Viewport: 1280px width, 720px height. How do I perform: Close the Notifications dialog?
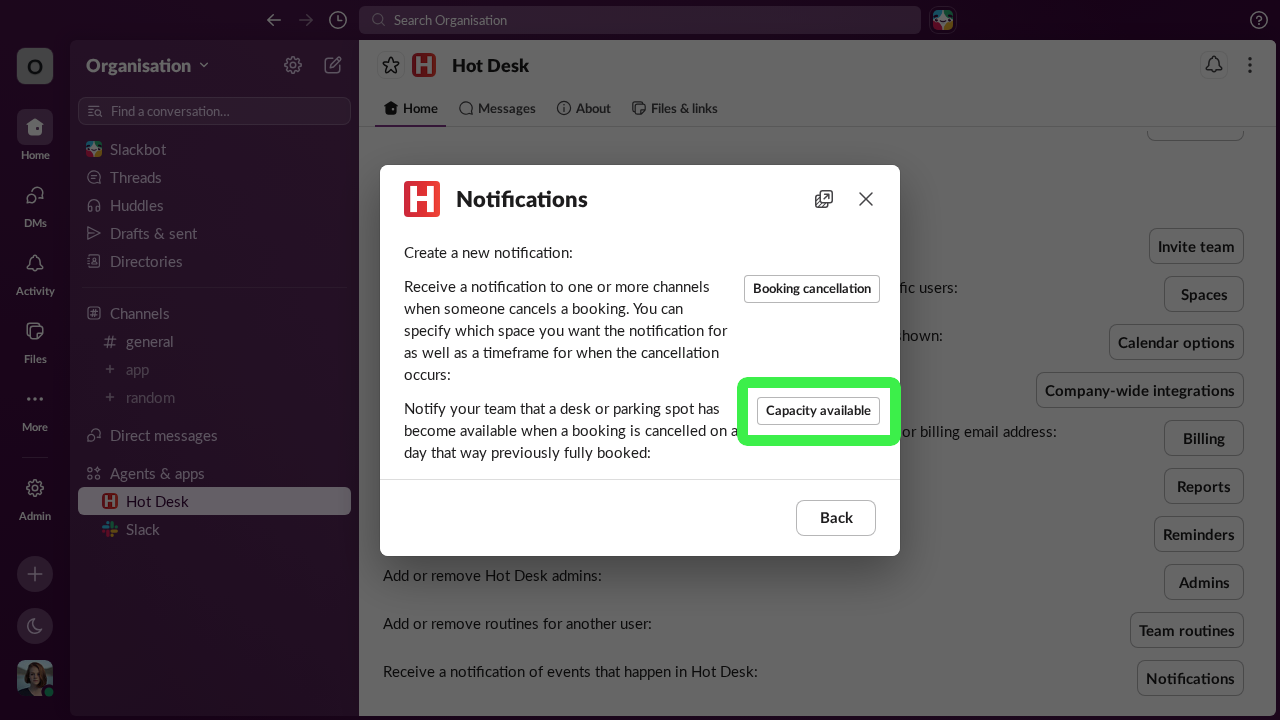click(x=866, y=199)
